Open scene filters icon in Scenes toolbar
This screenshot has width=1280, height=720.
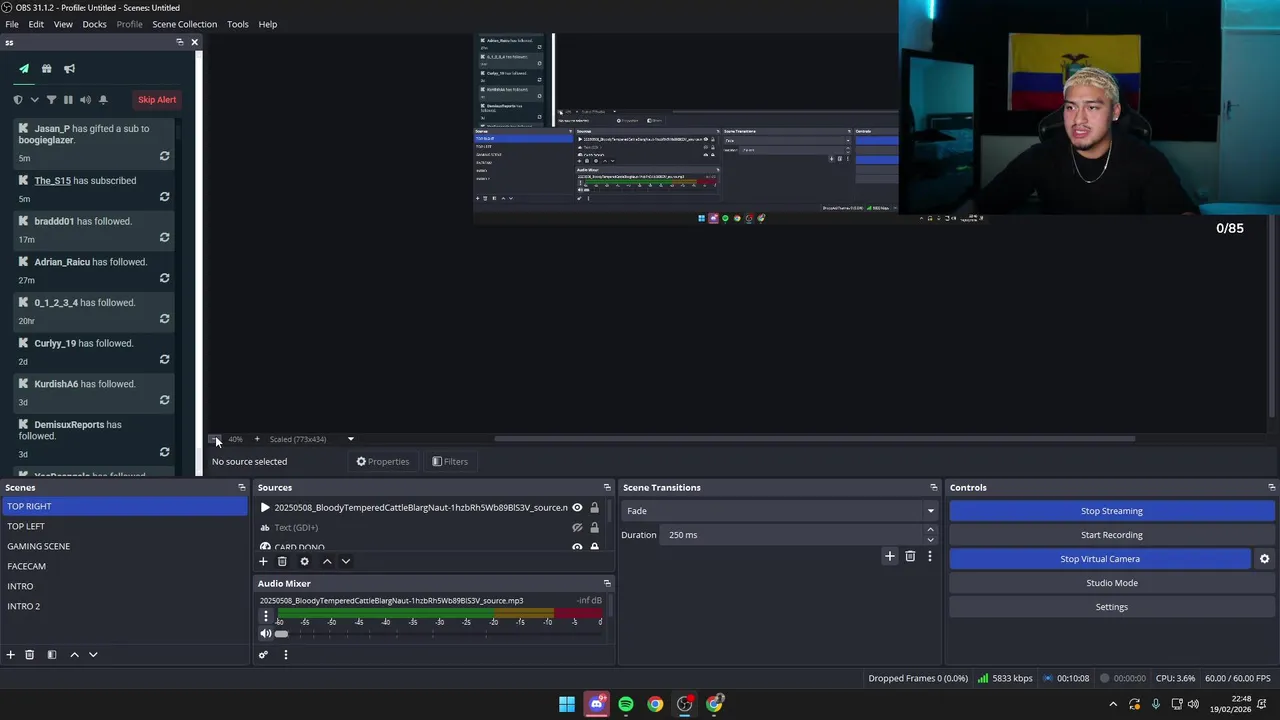click(x=52, y=655)
